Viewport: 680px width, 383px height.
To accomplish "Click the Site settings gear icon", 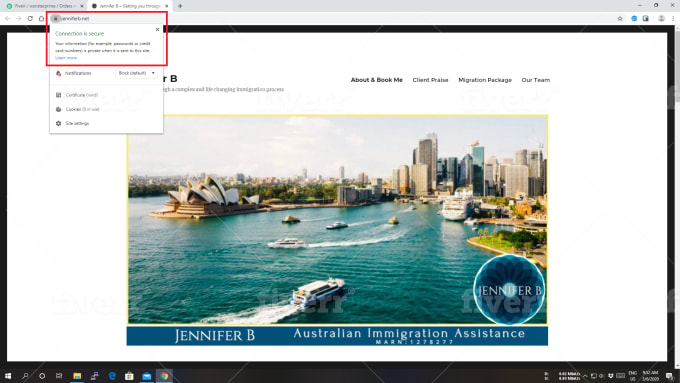I will 59,124.
